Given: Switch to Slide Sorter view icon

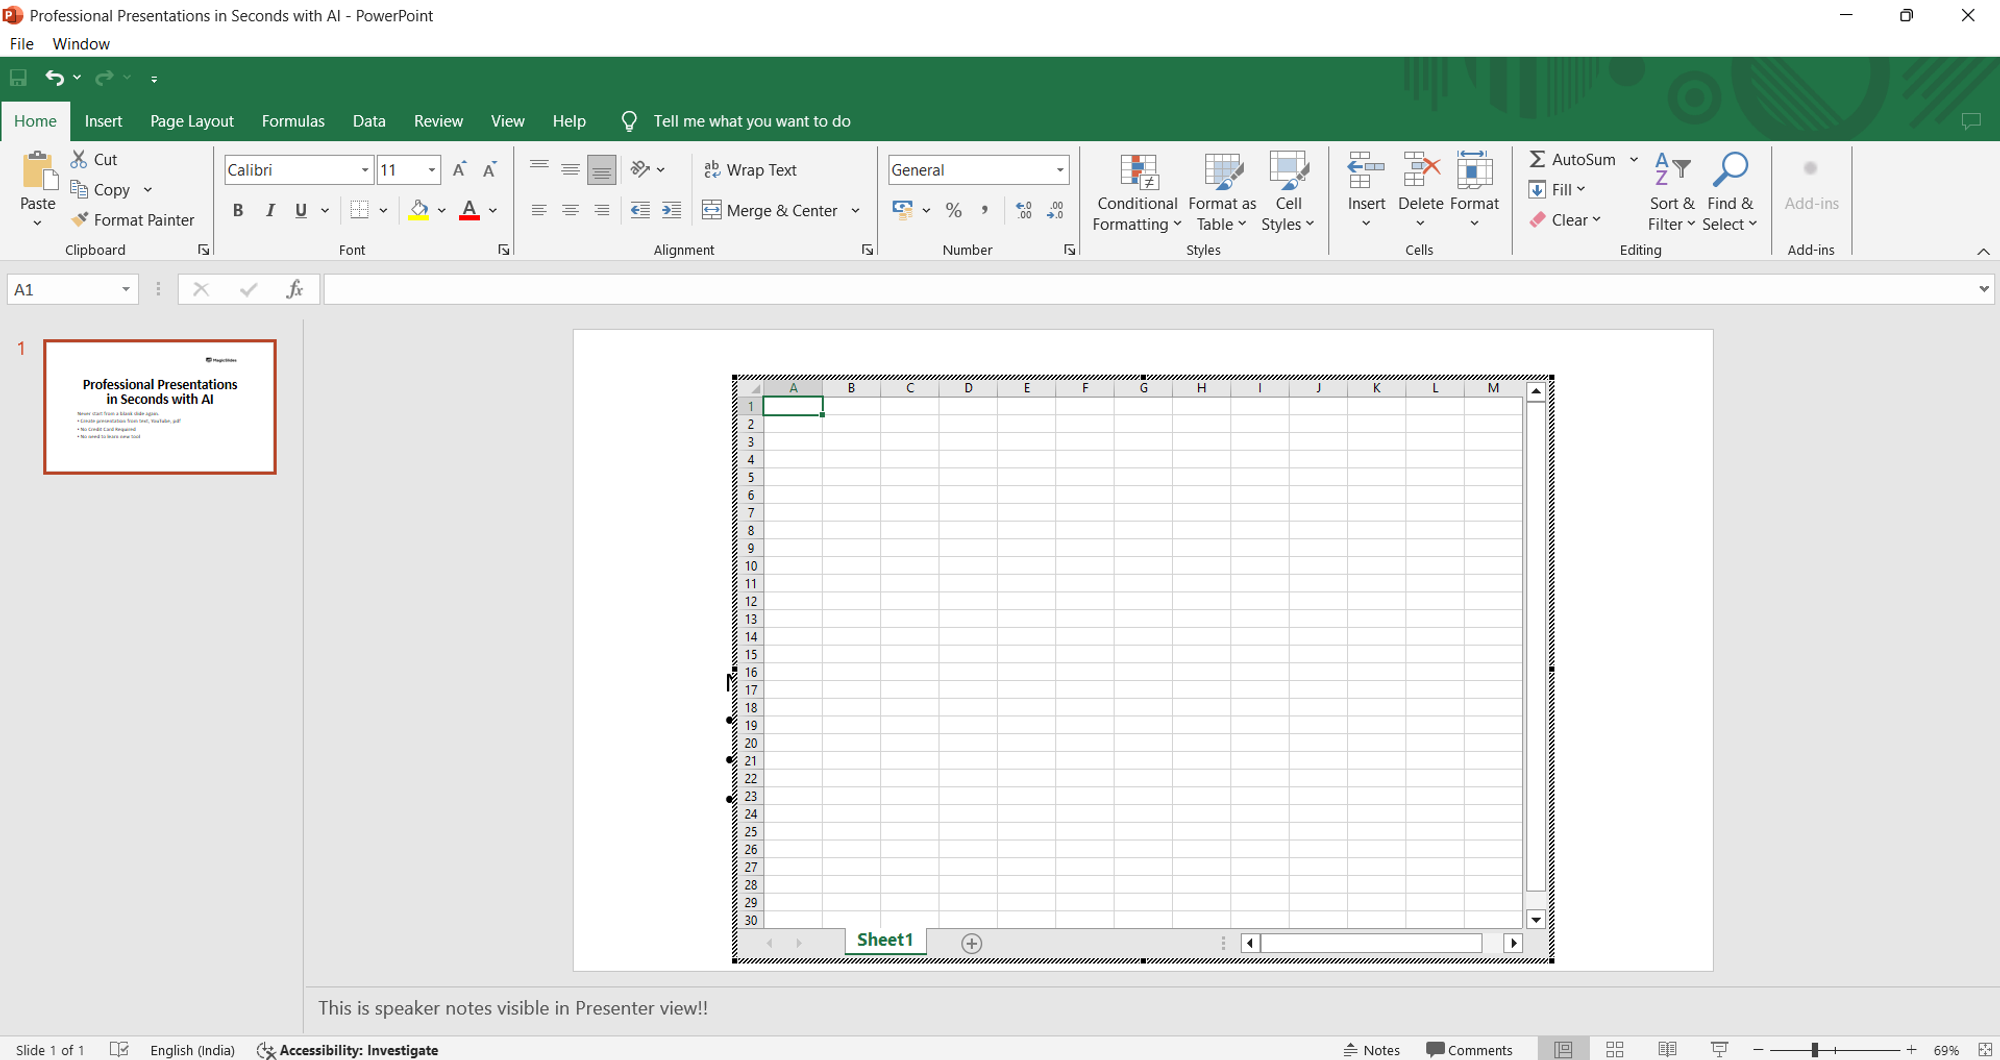Looking at the screenshot, I should point(1614,1049).
